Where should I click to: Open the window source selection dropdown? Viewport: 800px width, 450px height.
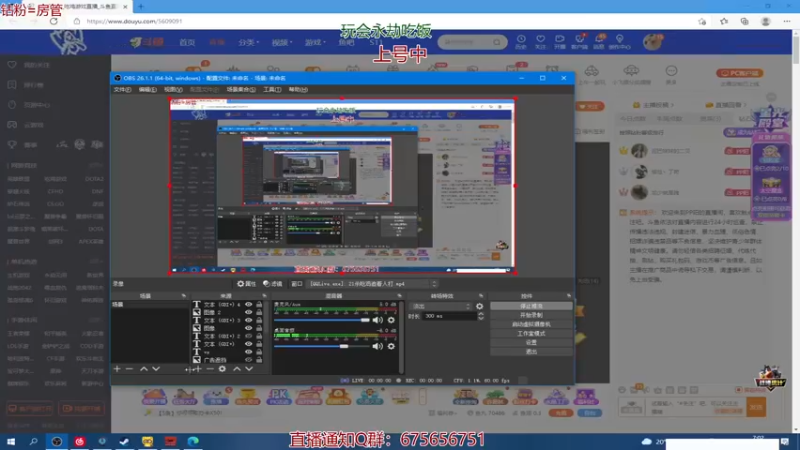tap(372, 284)
